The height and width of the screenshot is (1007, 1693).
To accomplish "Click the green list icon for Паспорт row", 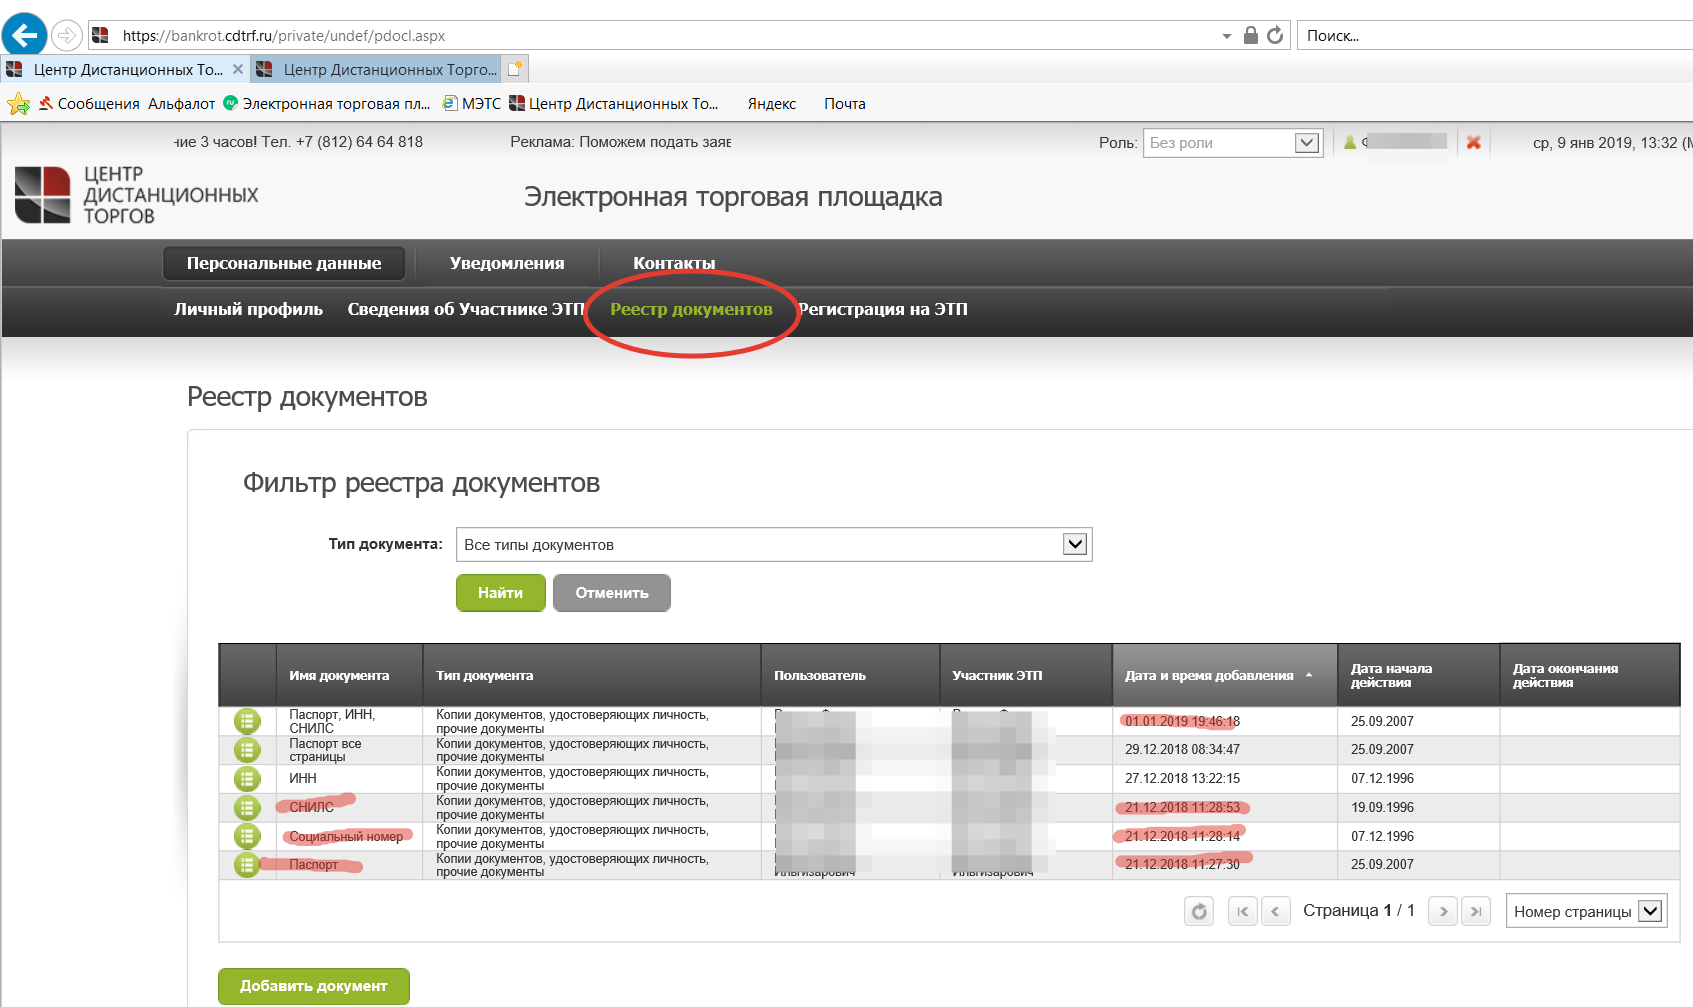I will [247, 865].
